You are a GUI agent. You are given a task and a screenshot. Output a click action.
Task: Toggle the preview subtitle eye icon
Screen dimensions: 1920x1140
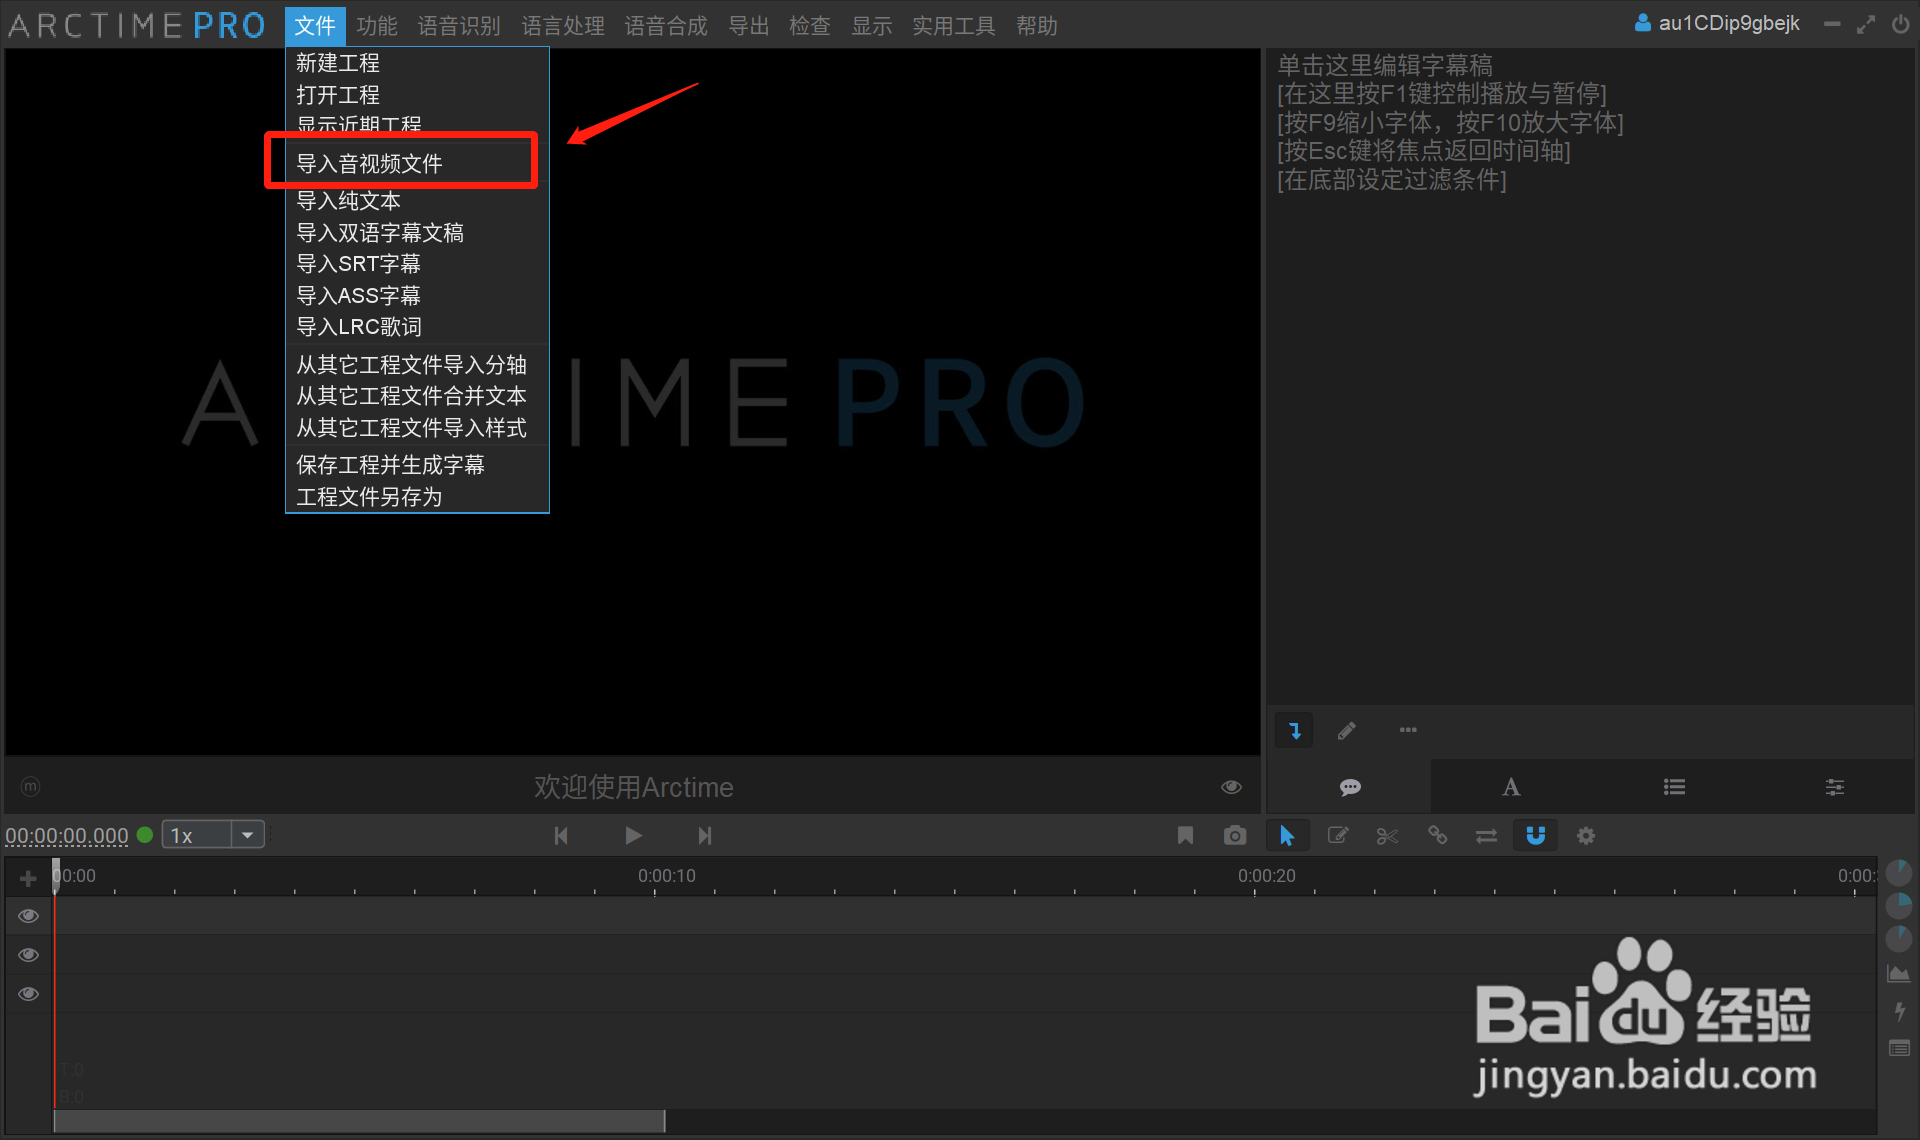pyautogui.click(x=1231, y=787)
